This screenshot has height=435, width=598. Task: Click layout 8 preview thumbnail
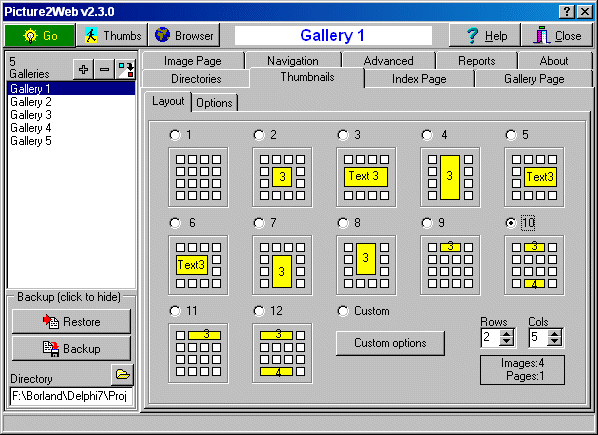[366, 265]
